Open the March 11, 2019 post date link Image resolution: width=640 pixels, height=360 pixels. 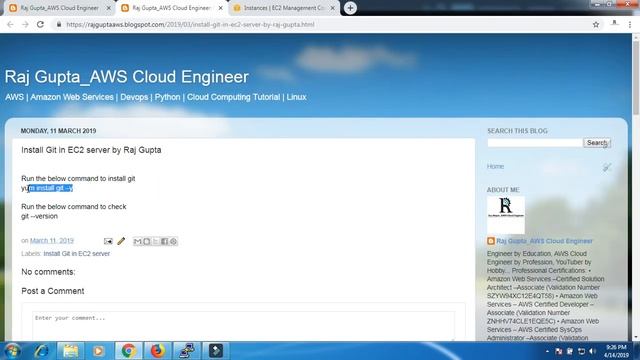(52, 240)
